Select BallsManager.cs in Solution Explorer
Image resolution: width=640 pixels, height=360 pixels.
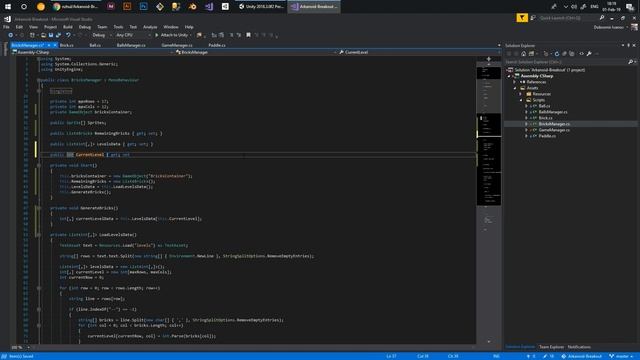tap(553, 112)
